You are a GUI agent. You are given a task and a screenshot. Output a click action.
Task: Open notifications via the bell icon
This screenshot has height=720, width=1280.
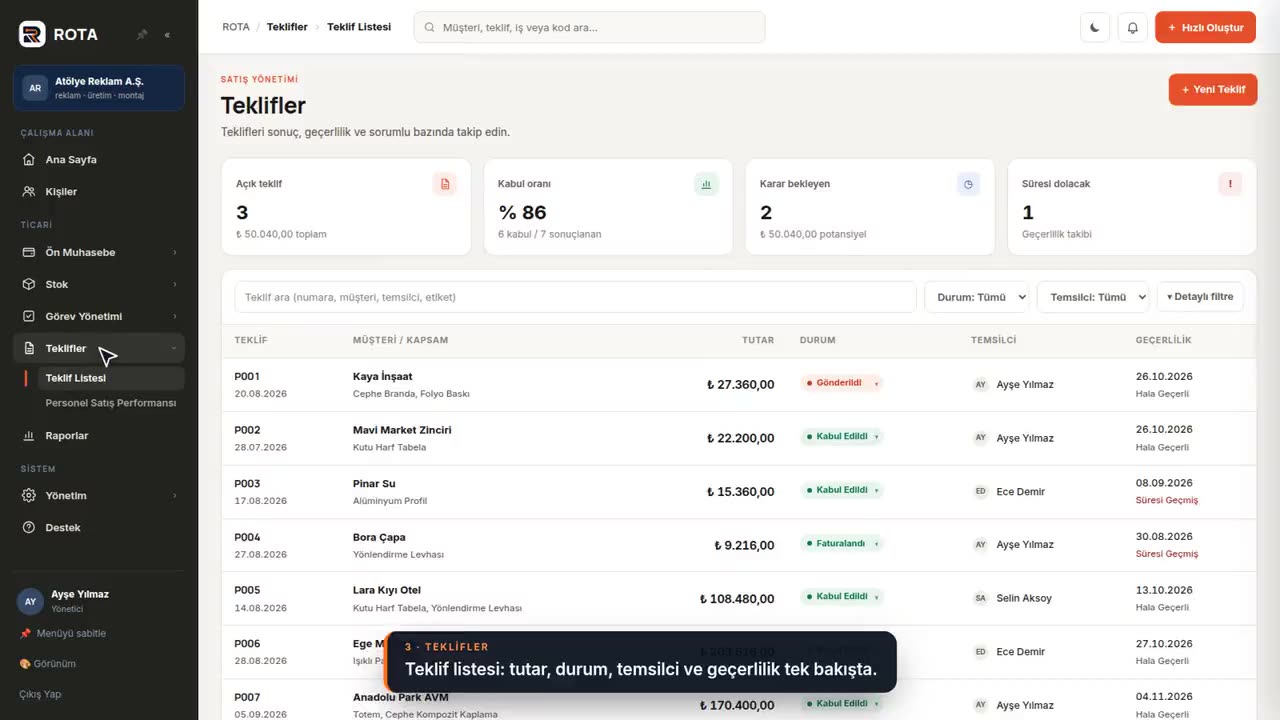(1133, 28)
